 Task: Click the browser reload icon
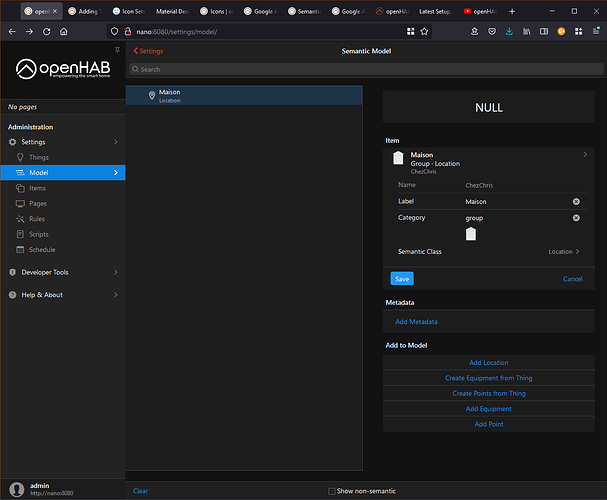(x=46, y=32)
